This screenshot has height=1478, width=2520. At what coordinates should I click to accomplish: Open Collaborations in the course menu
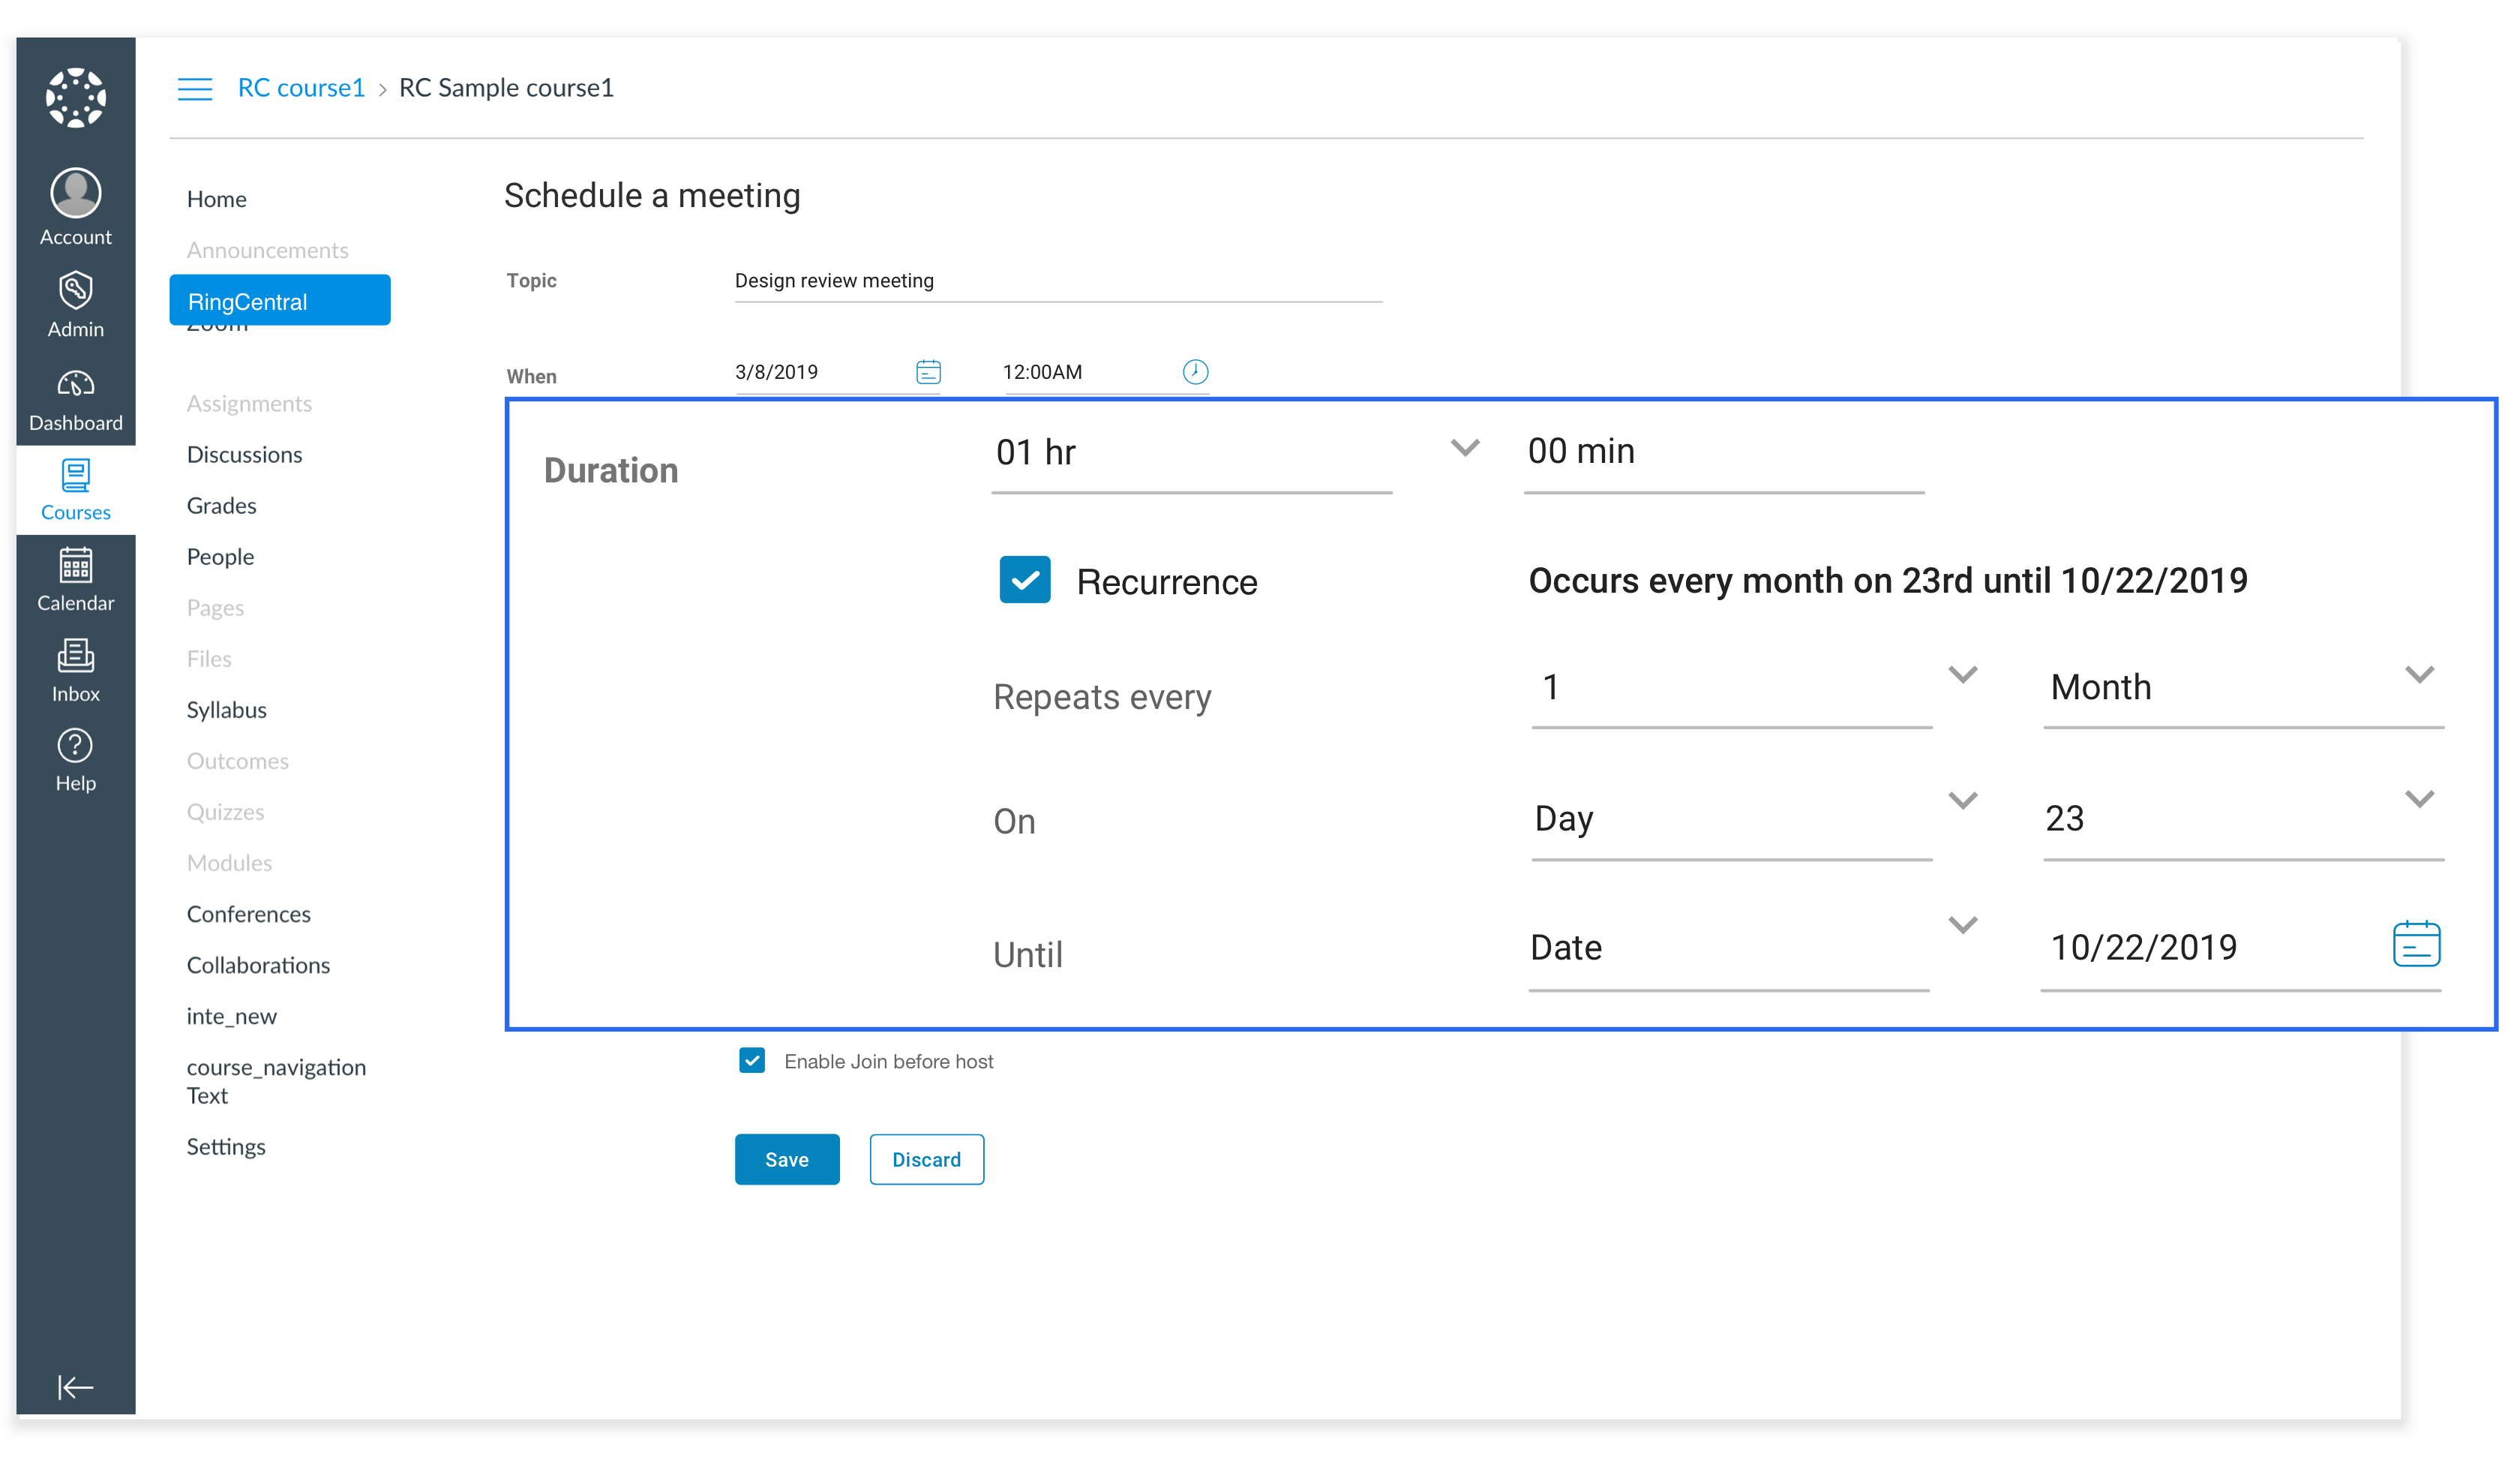[x=259, y=964]
